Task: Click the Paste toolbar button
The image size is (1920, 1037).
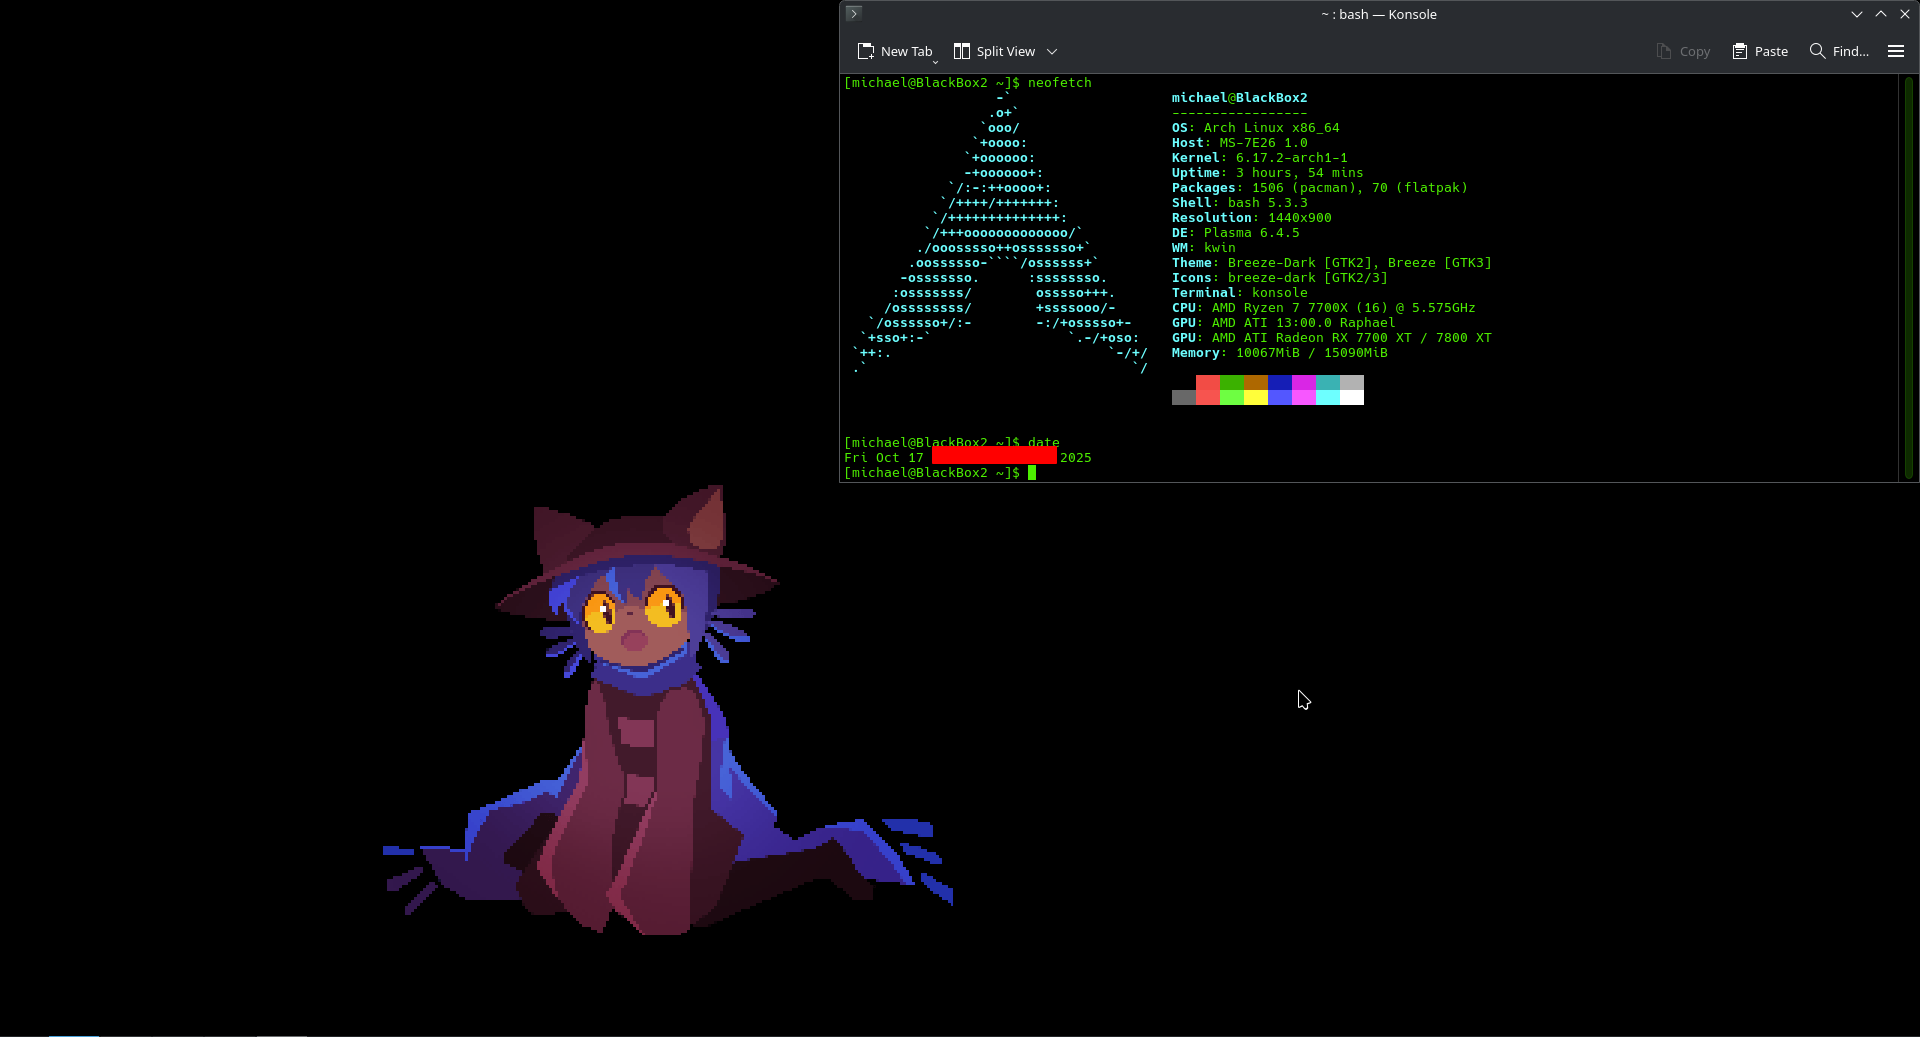Action: click(x=1760, y=51)
